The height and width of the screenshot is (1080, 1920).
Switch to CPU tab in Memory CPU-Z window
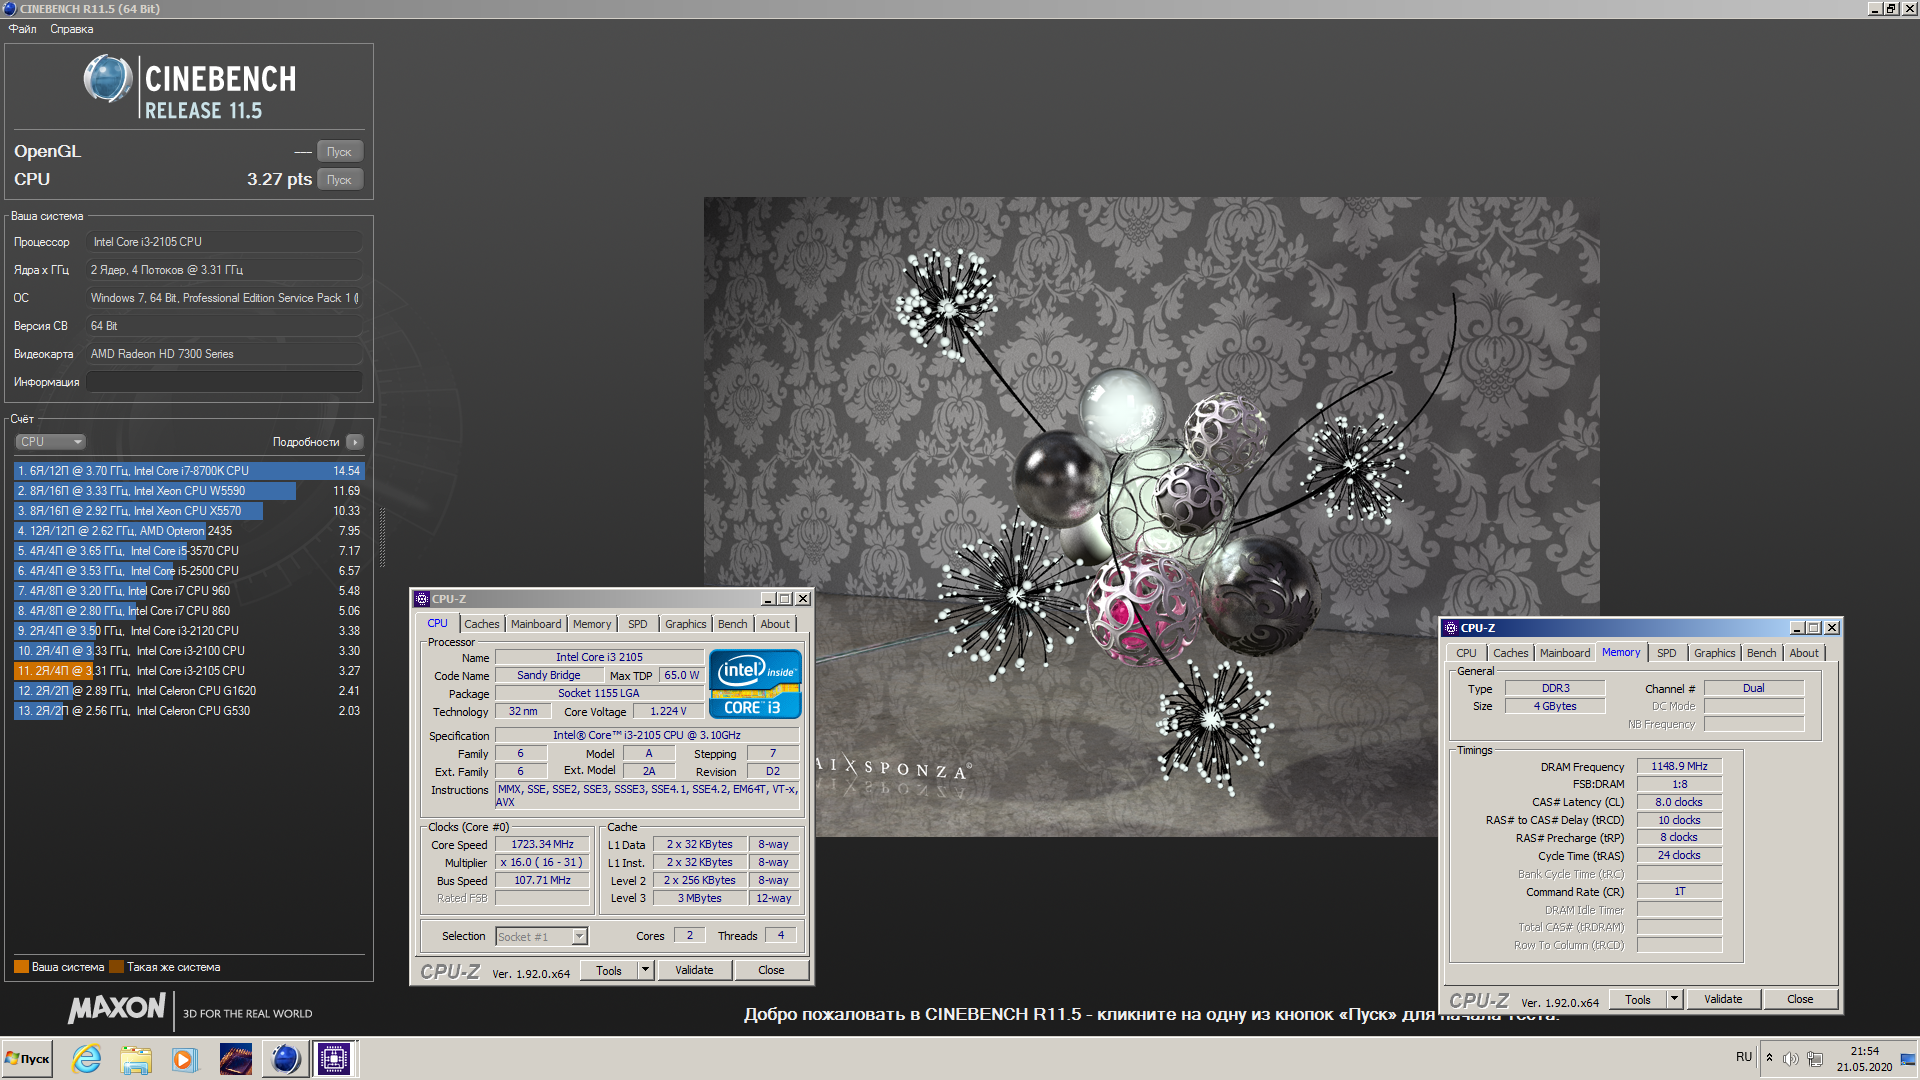pos(1466,653)
